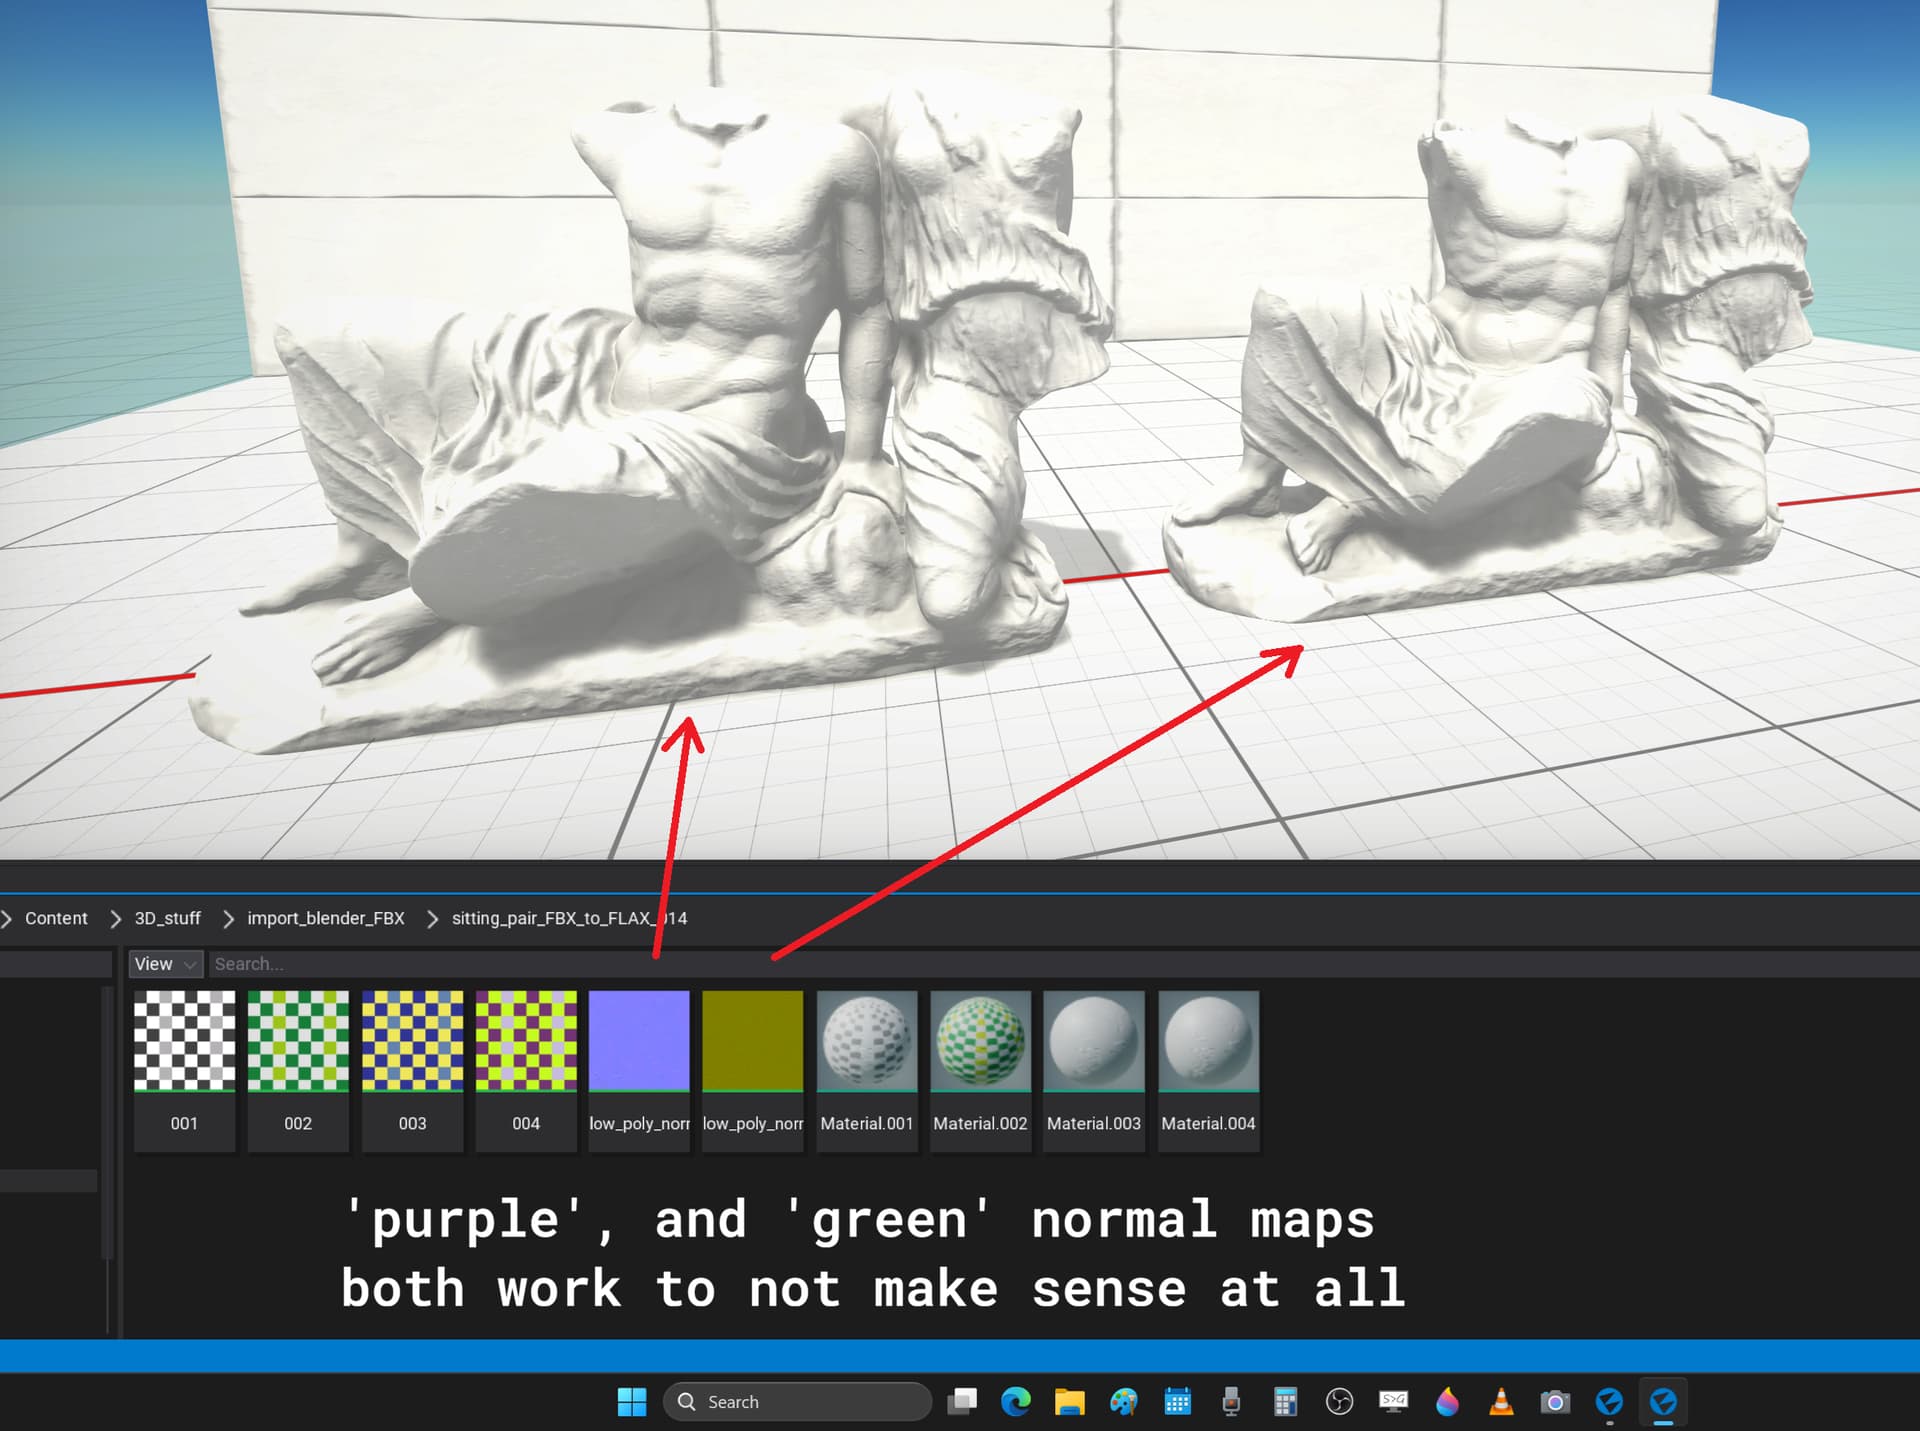This screenshot has height=1431, width=1920.
Task: Open the 004 purple-lime checker texture
Action: tap(526, 1041)
